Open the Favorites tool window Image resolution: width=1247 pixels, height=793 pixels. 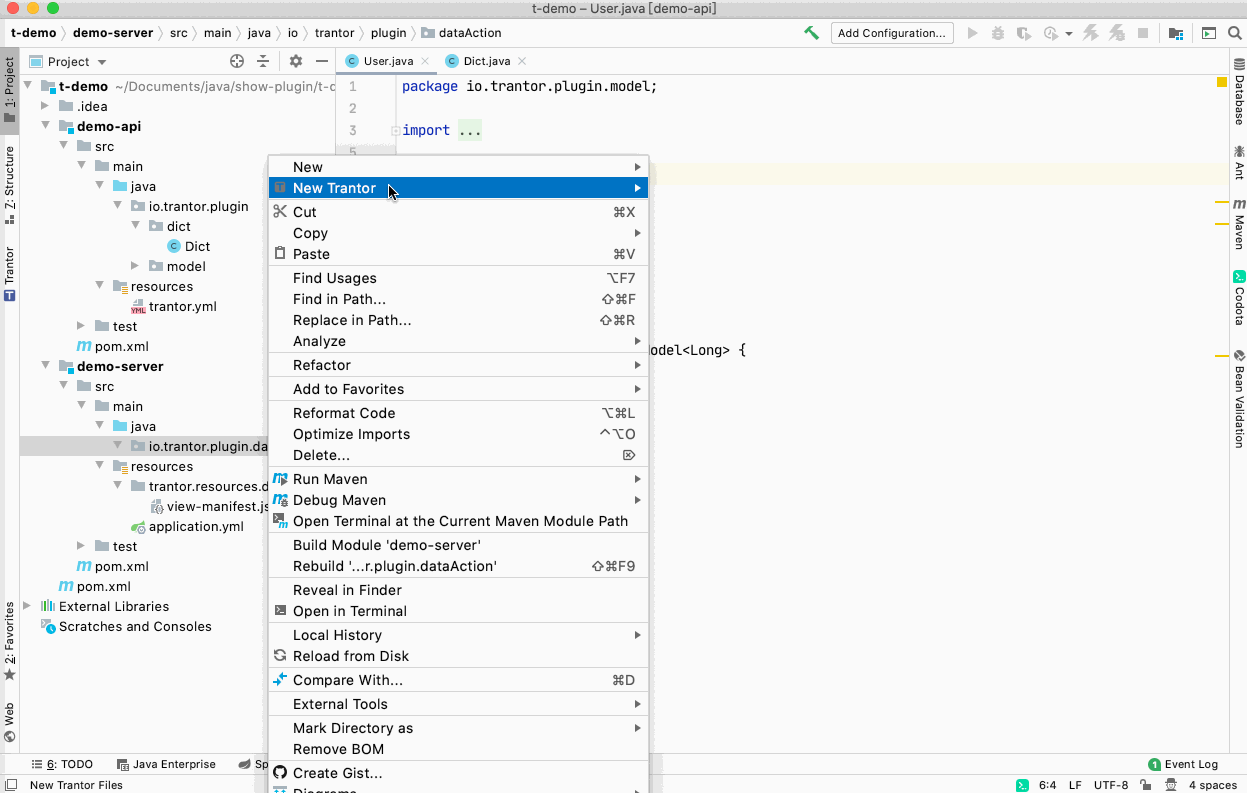pos(9,640)
